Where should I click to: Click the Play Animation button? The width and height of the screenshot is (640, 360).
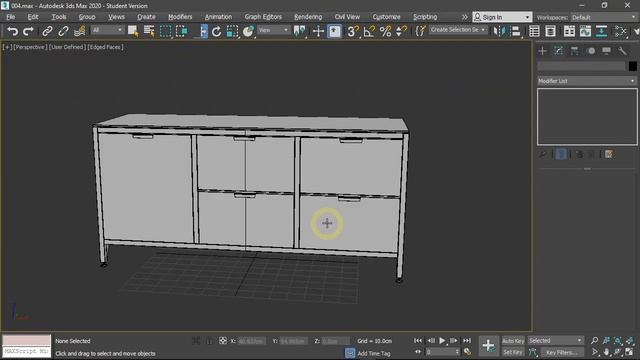[x=442, y=340]
